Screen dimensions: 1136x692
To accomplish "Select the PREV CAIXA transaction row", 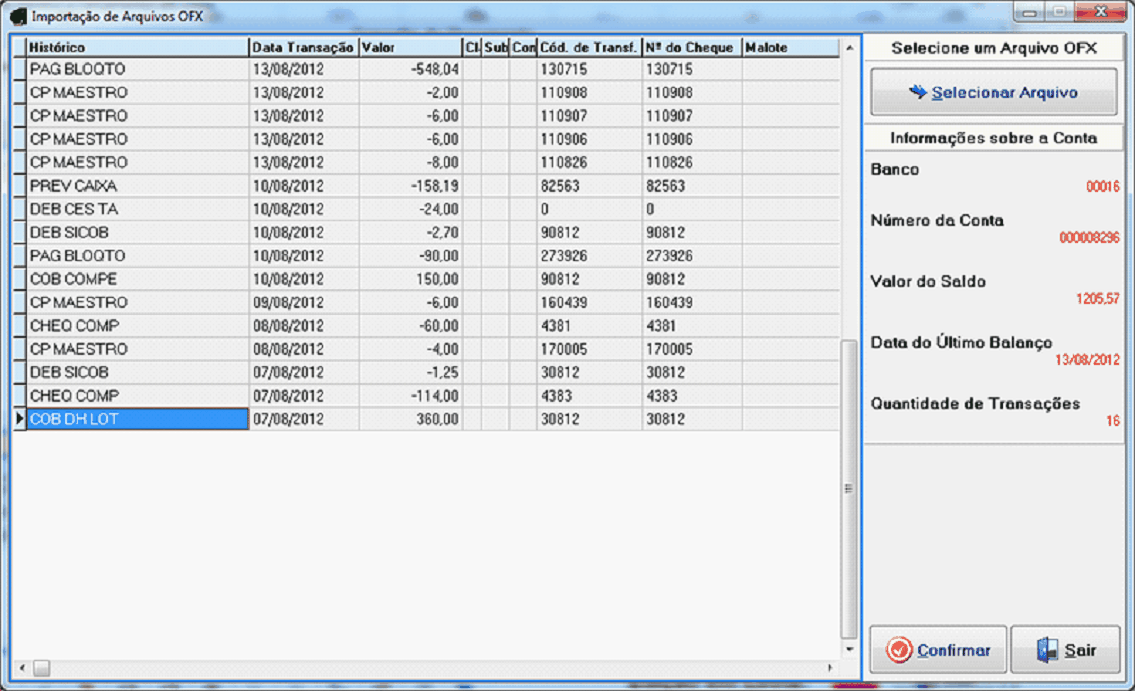I will (137, 186).
